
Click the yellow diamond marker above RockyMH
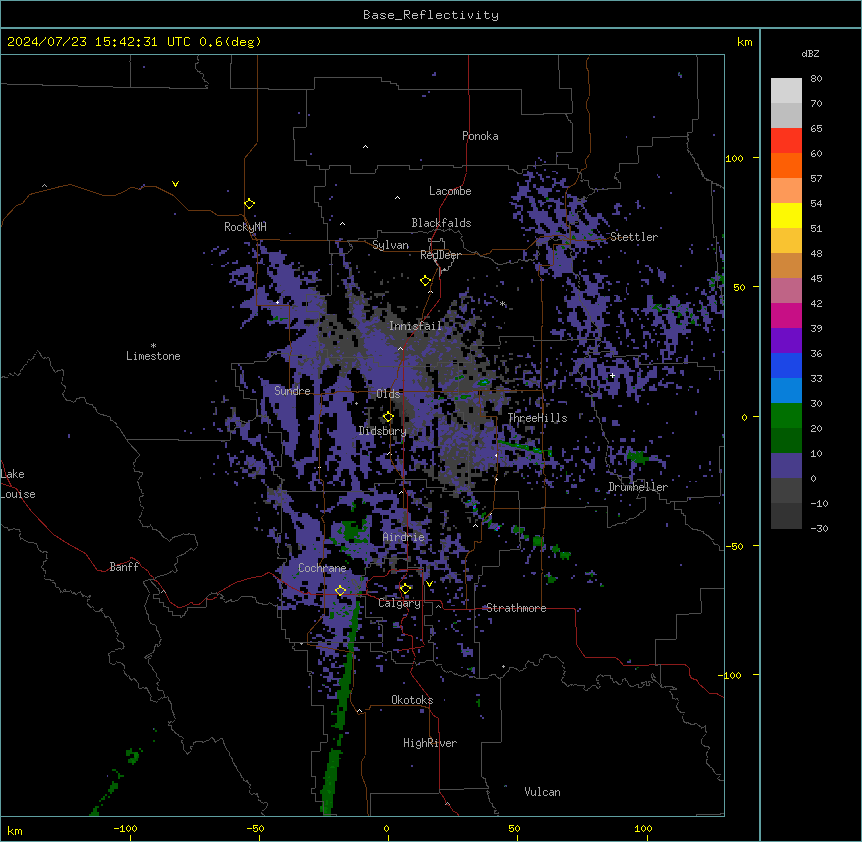(249, 203)
